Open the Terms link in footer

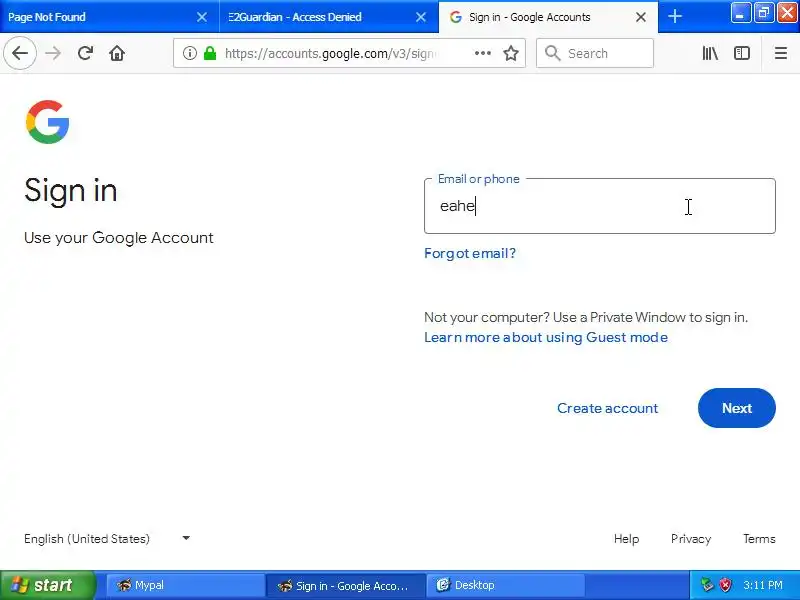click(x=759, y=539)
